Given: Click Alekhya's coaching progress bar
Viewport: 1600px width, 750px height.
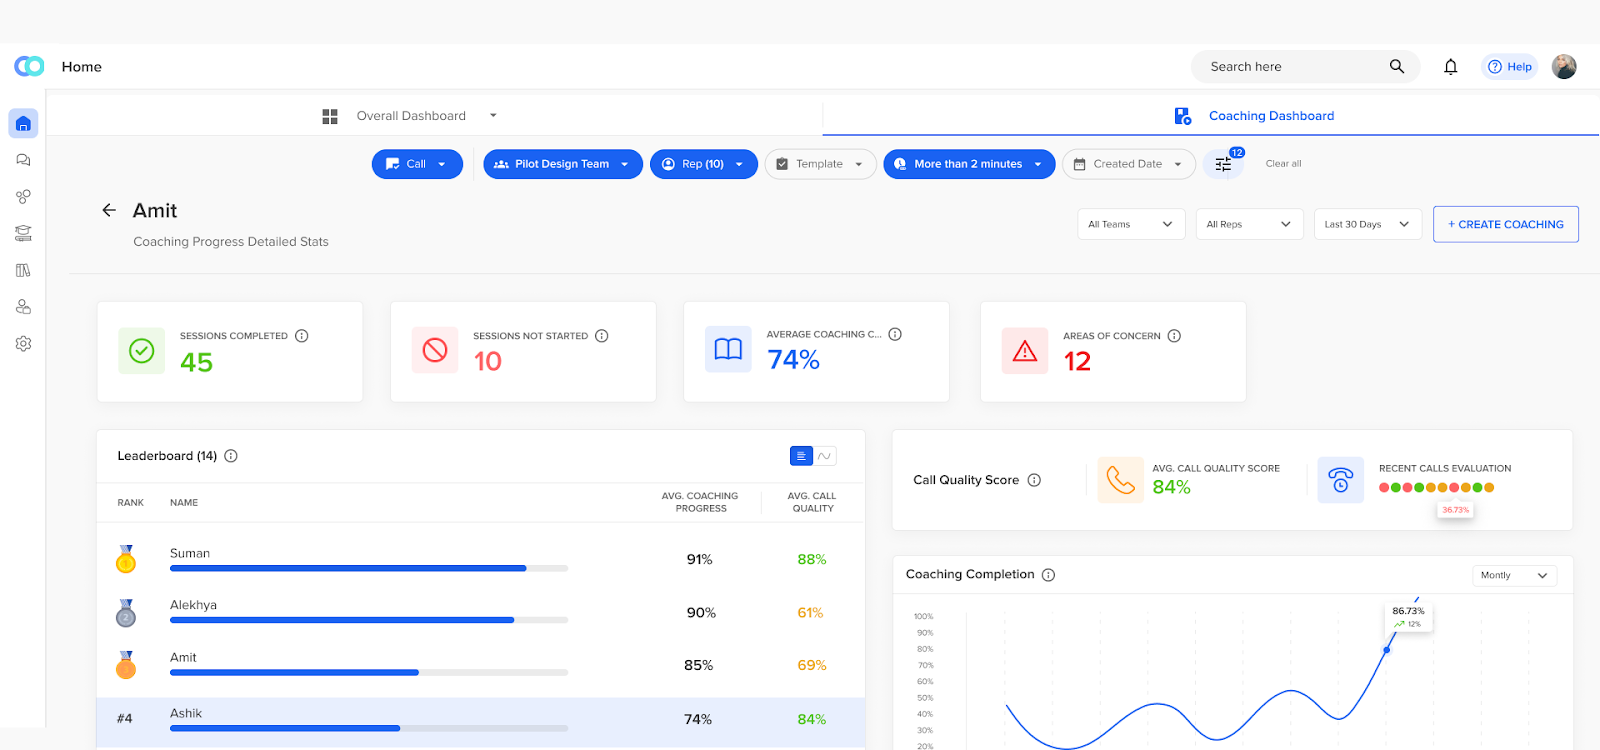Looking at the screenshot, I should (x=369, y=620).
